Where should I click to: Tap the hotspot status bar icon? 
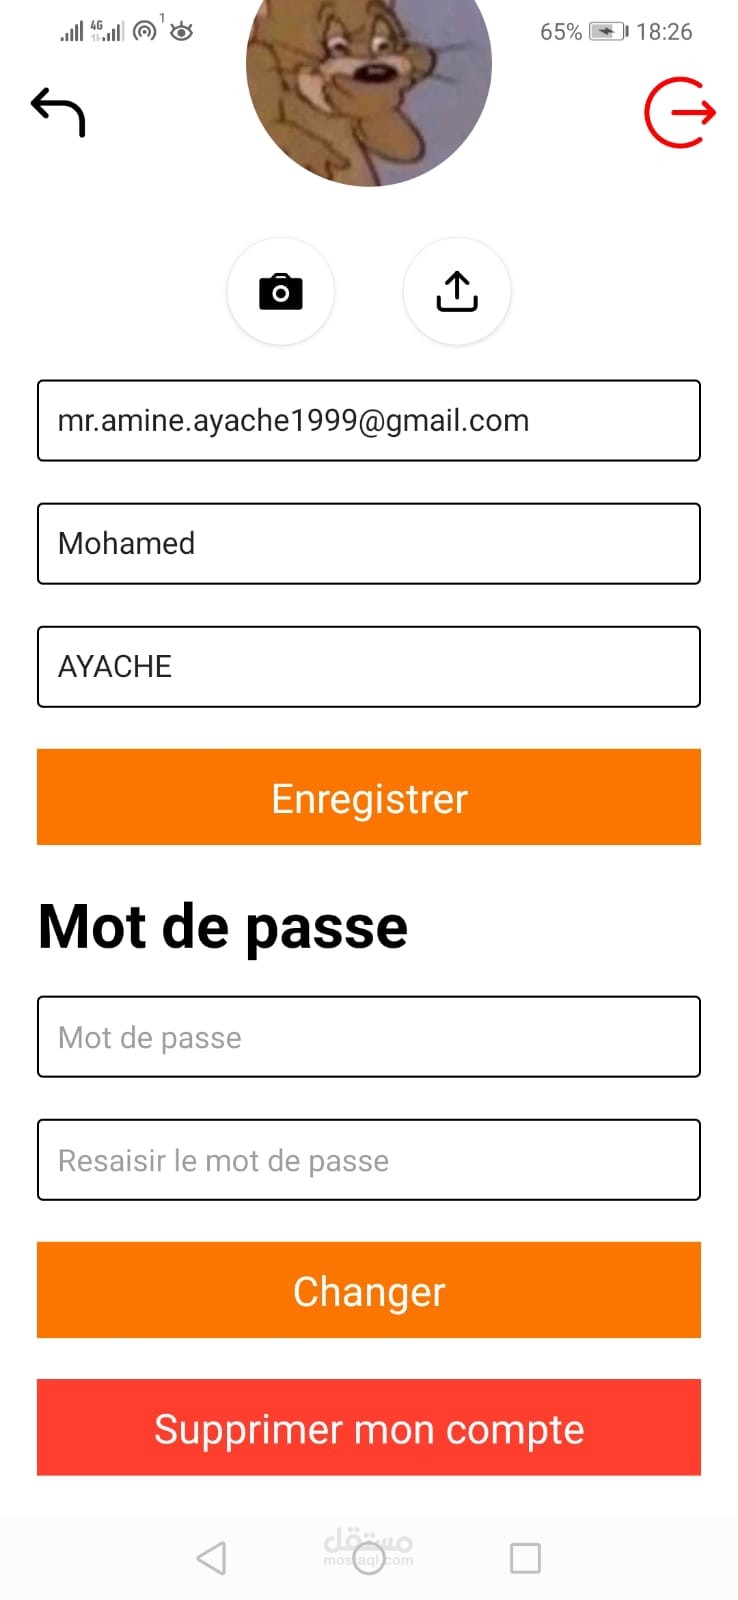[x=146, y=31]
